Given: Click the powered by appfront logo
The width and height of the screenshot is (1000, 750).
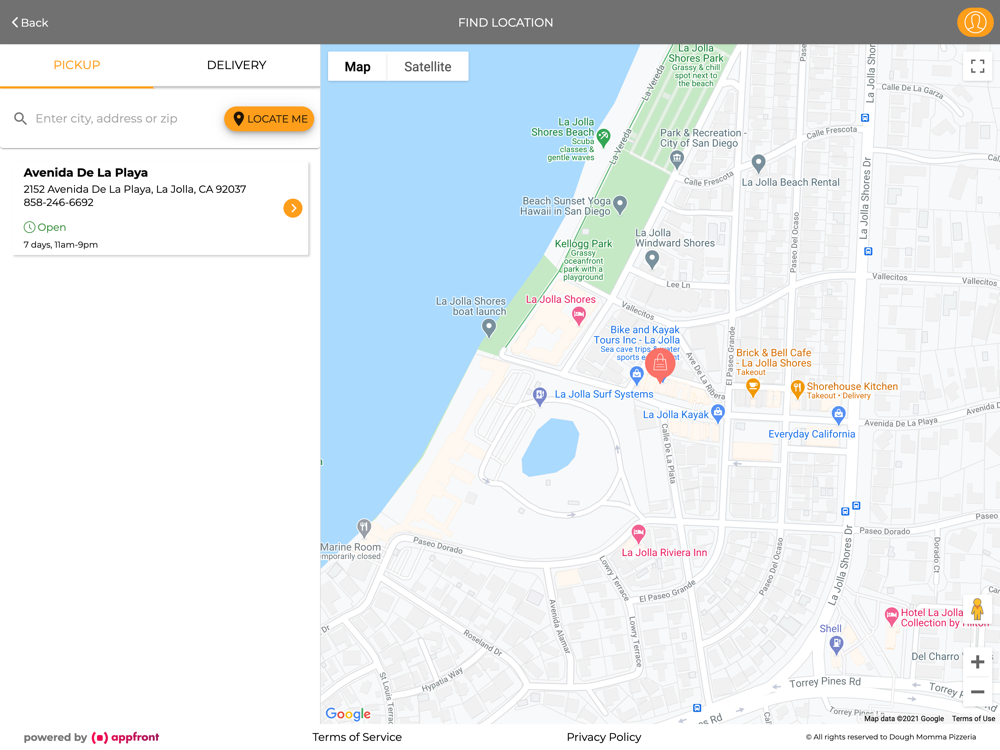Looking at the screenshot, I should click(91, 737).
